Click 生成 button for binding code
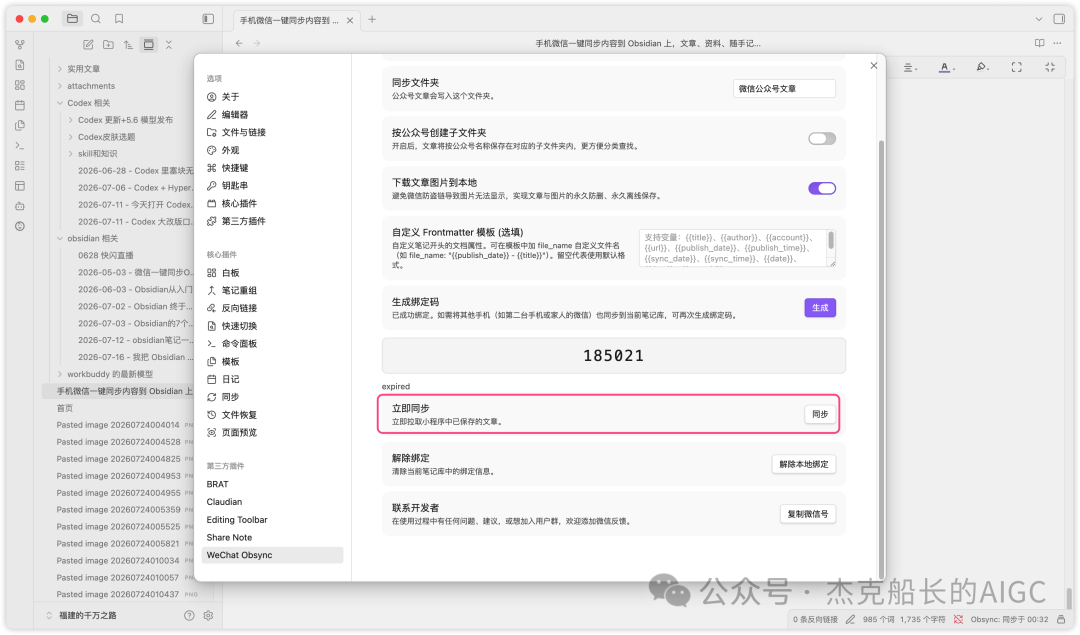The image size is (1080, 635). (820, 307)
